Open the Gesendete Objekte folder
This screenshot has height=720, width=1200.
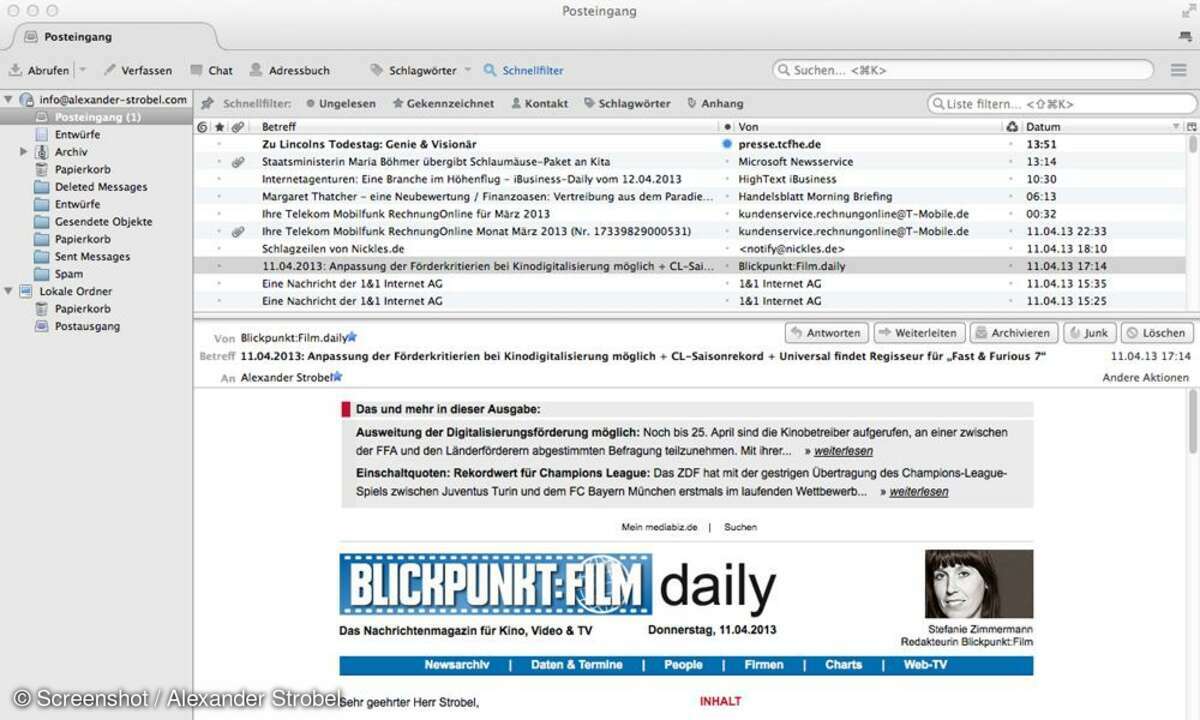click(x=103, y=222)
